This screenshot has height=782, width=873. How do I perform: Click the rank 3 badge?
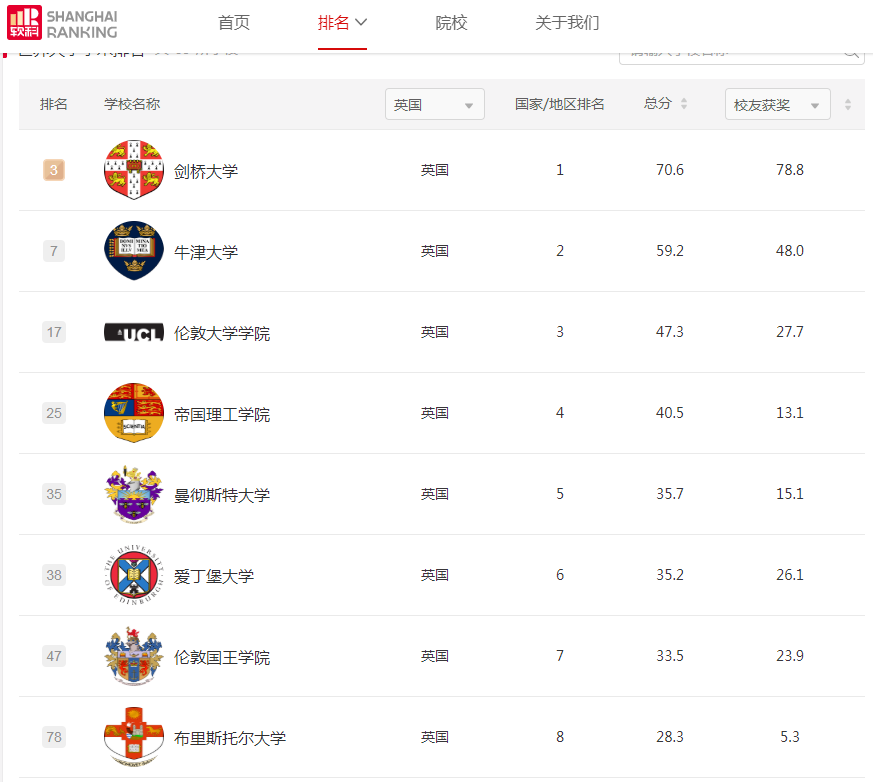[54, 170]
